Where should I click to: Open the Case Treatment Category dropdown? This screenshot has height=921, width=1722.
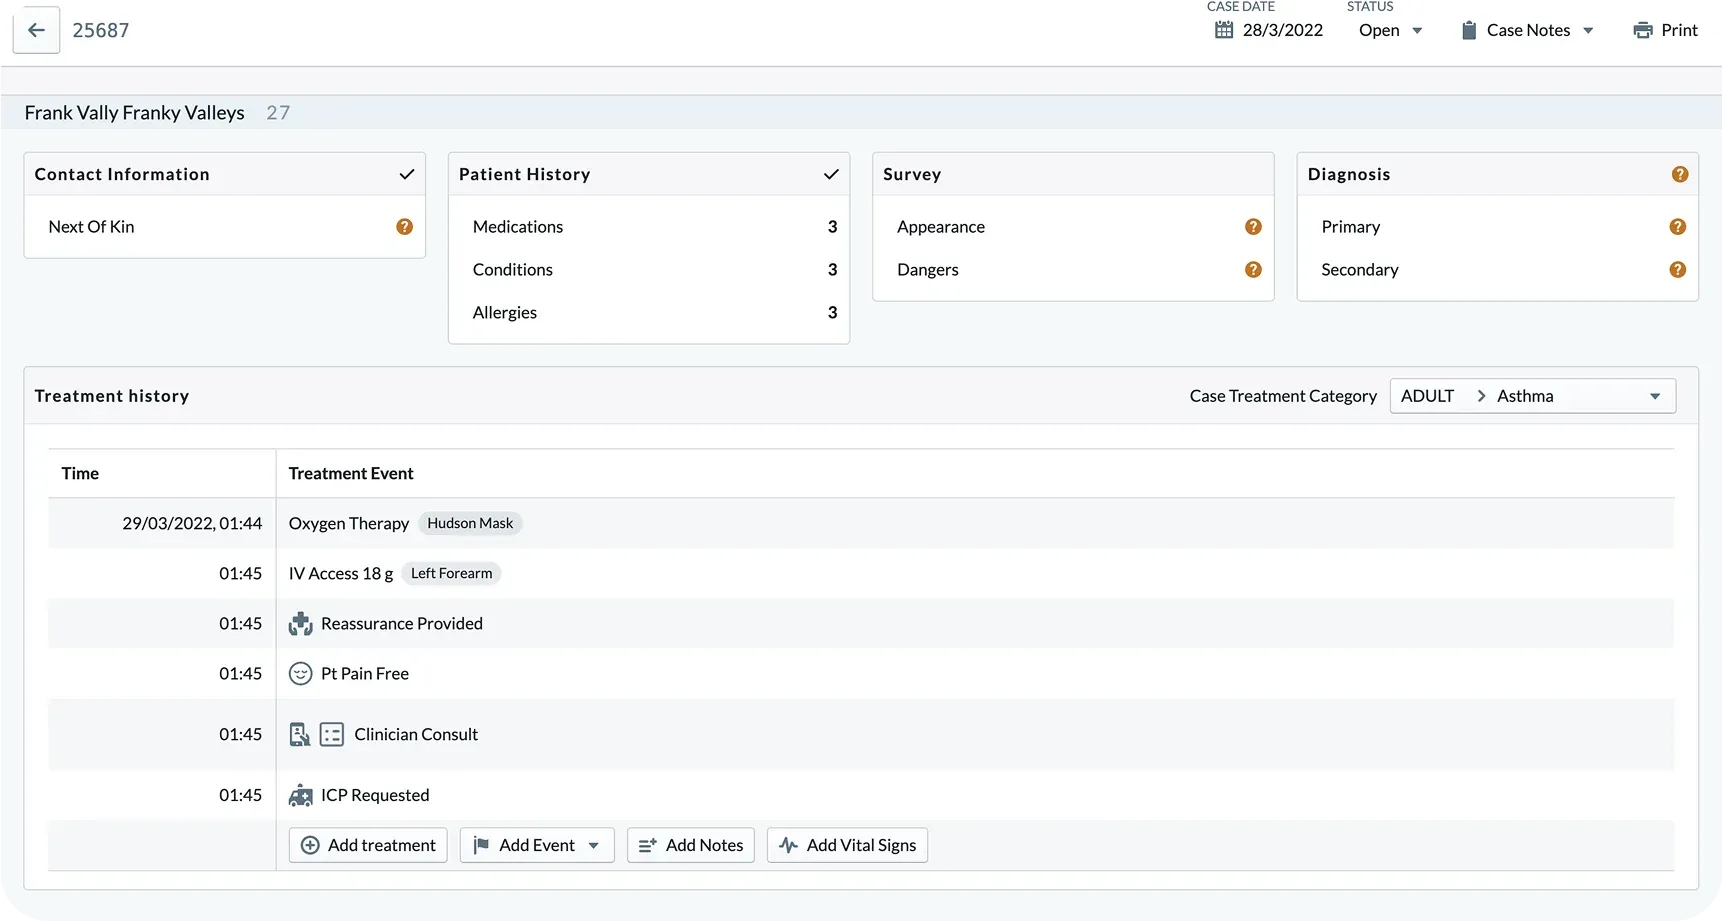(x=1532, y=396)
